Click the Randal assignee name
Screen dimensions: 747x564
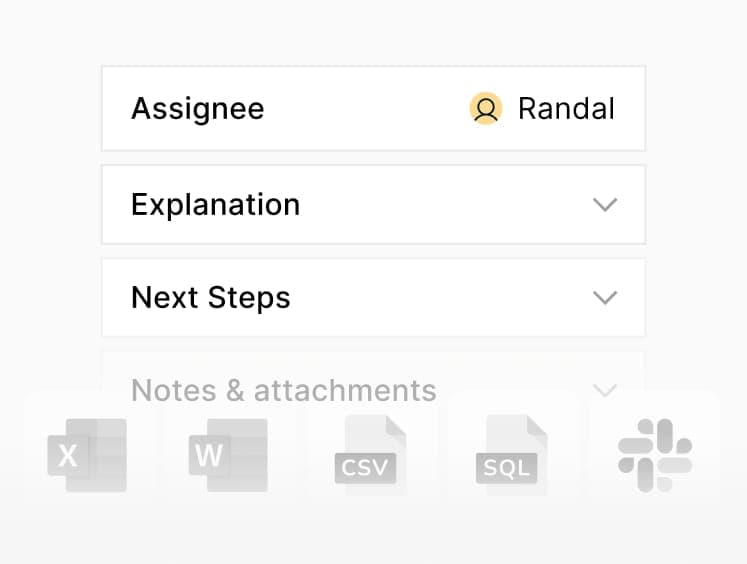[566, 109]
